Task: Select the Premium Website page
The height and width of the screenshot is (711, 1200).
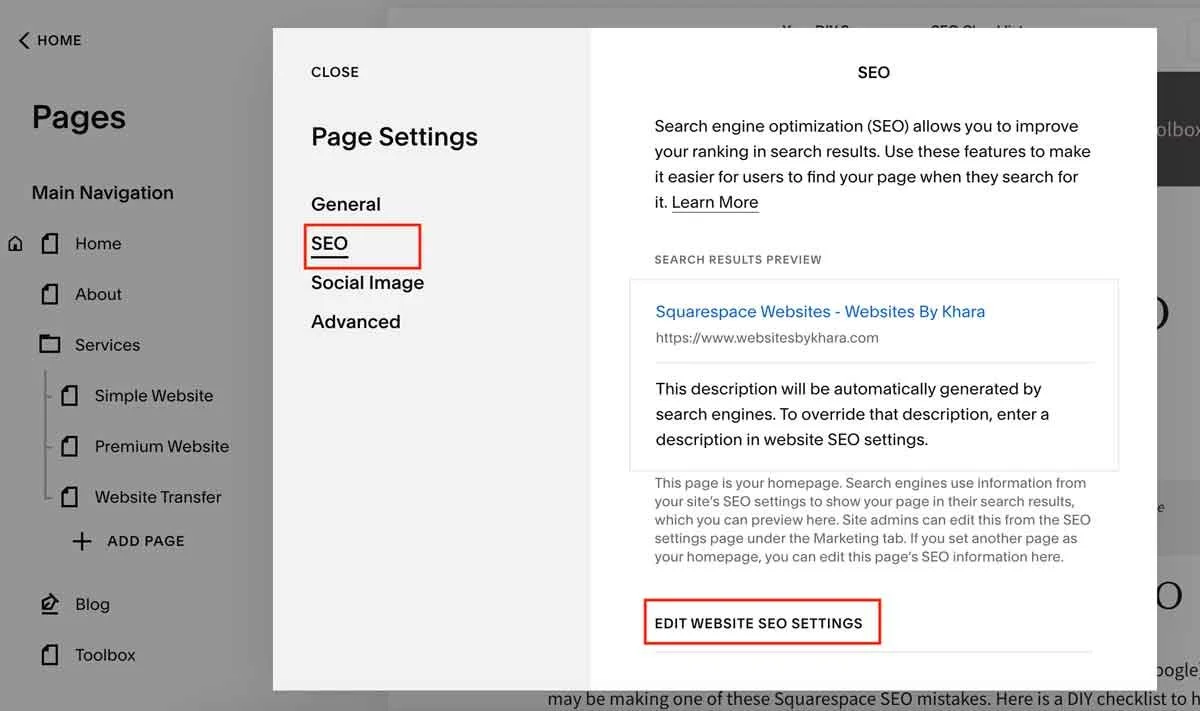Action: (x=162, y=447)
